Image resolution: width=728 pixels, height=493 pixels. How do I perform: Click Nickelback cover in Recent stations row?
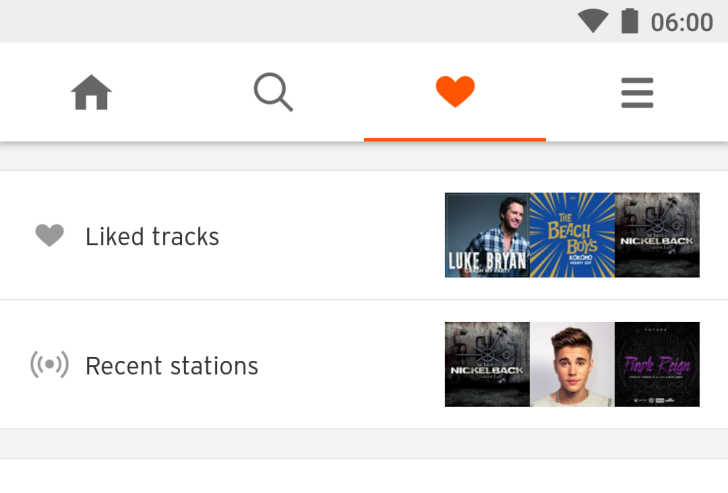(x=487, y=364)
